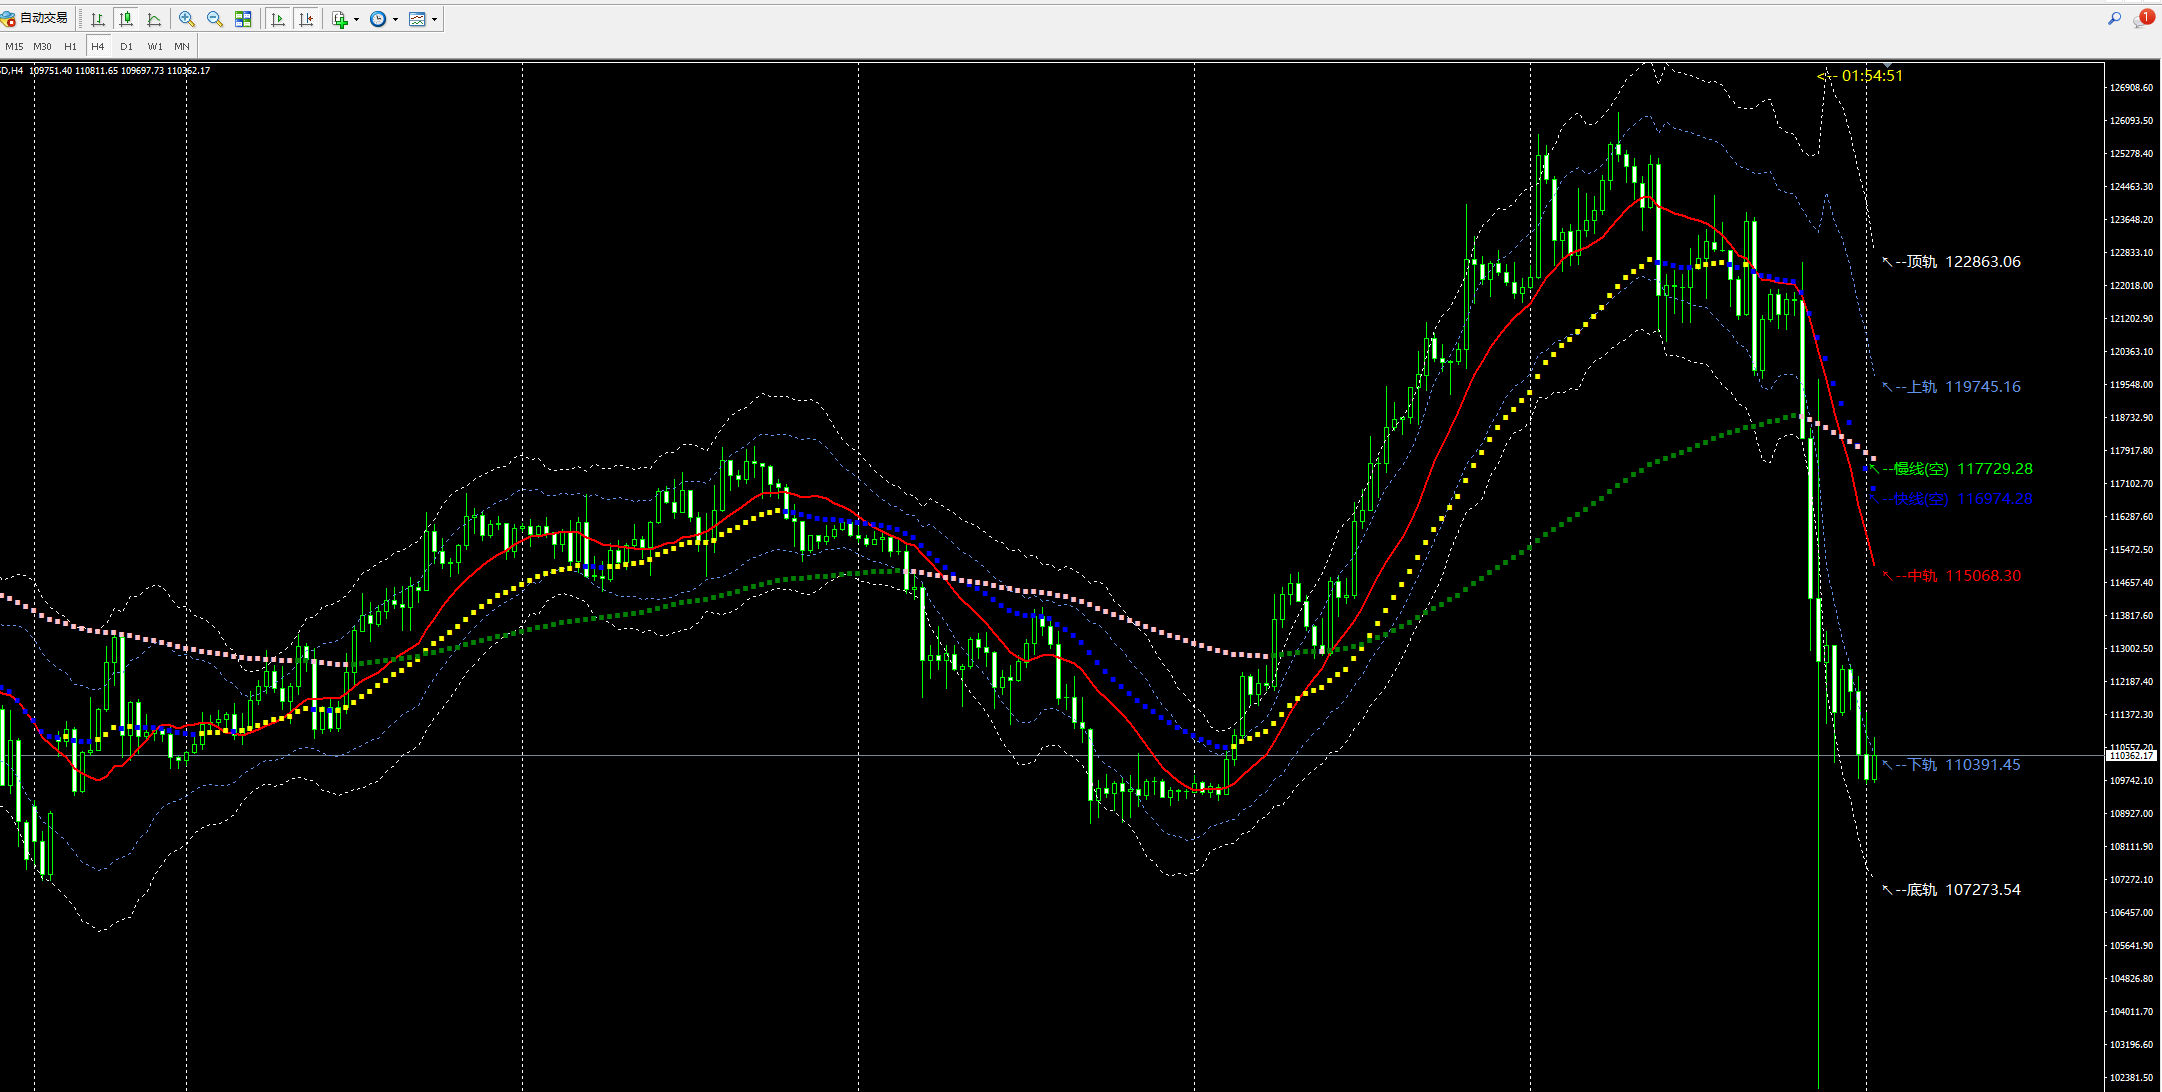The height and width of the screenshot is (1092, 2162).
Task: Tile chart windows
Action: click(243, 19)
